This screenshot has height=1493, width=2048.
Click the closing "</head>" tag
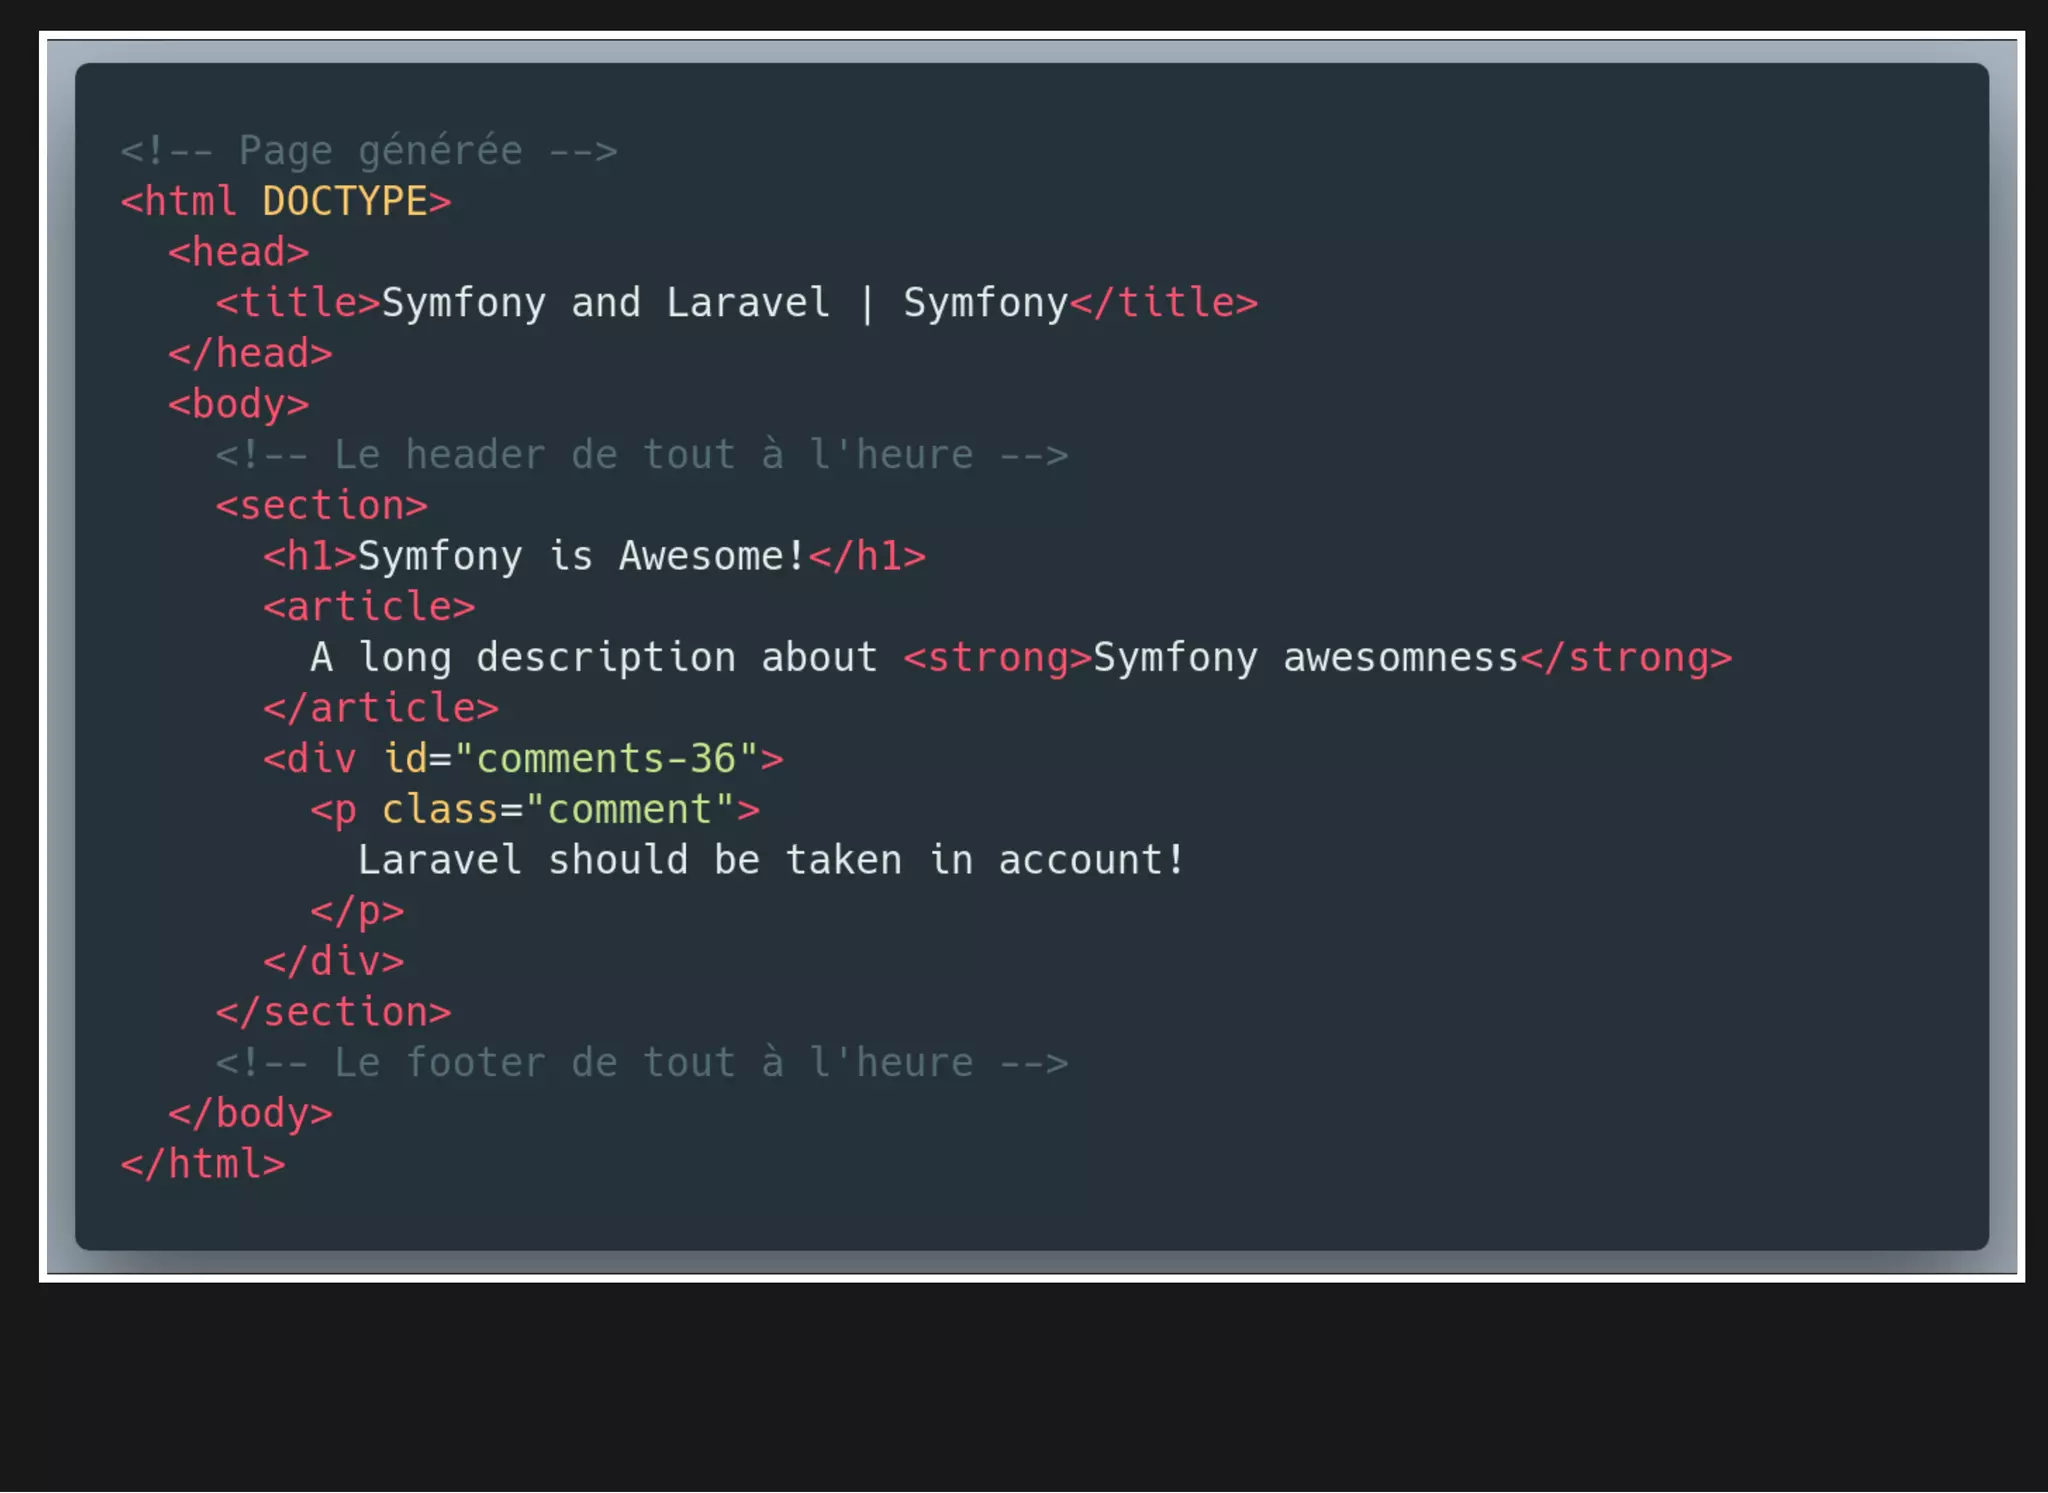tap(250, 354)
